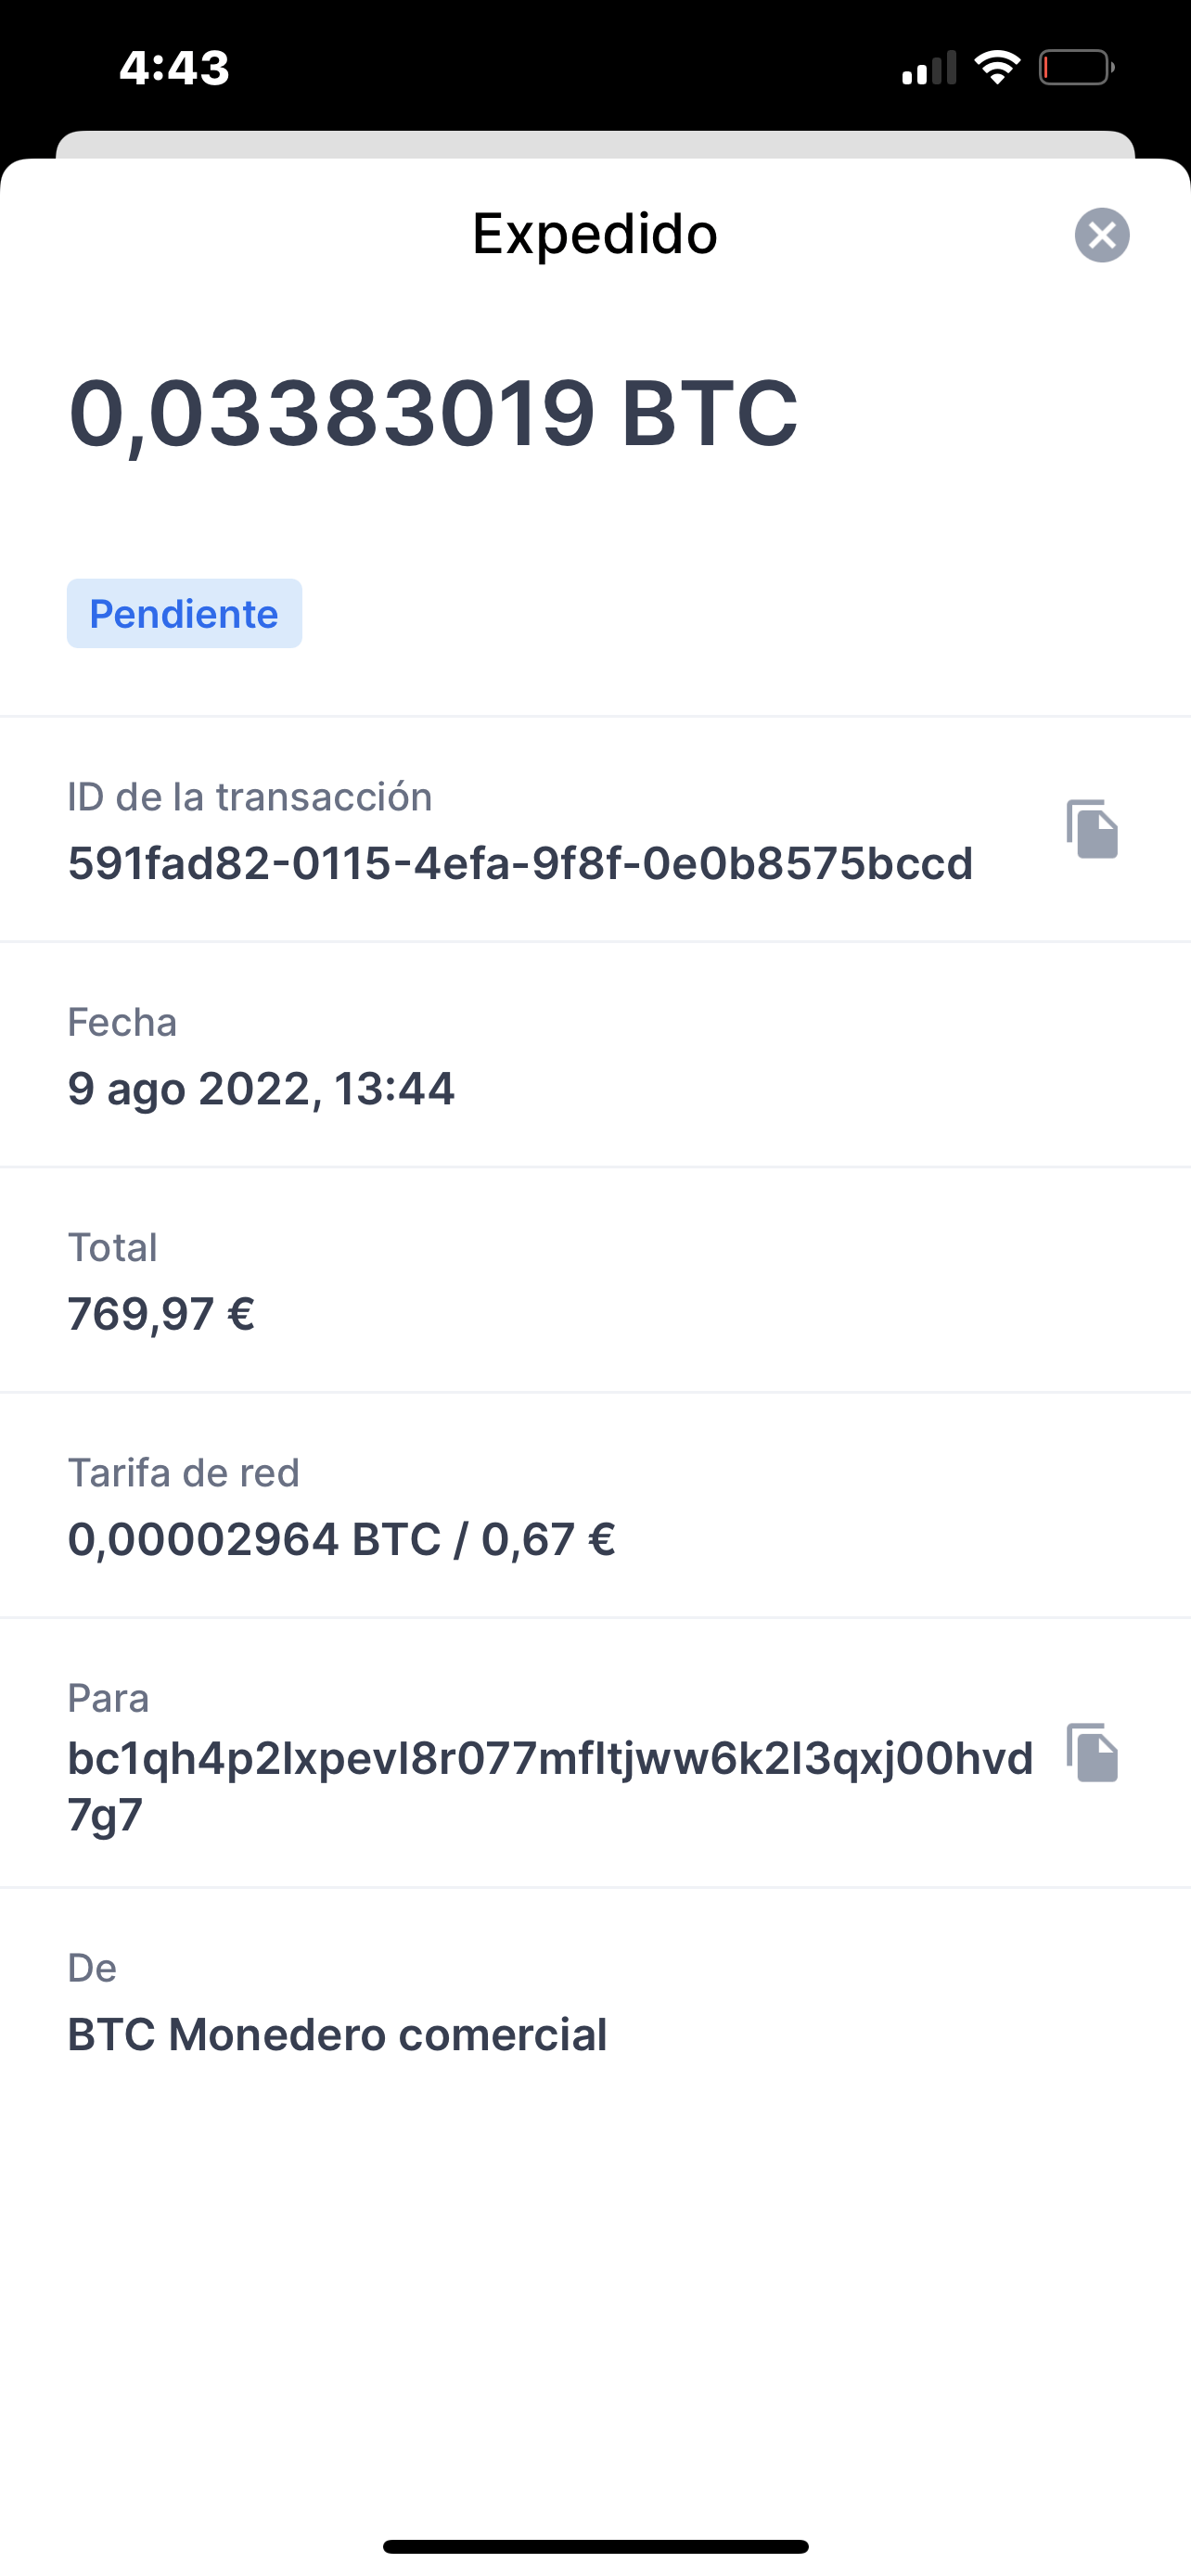The image size is (1191, 2576).
Task: Copy the transaction ID
Action: [x=1092, y=829]
